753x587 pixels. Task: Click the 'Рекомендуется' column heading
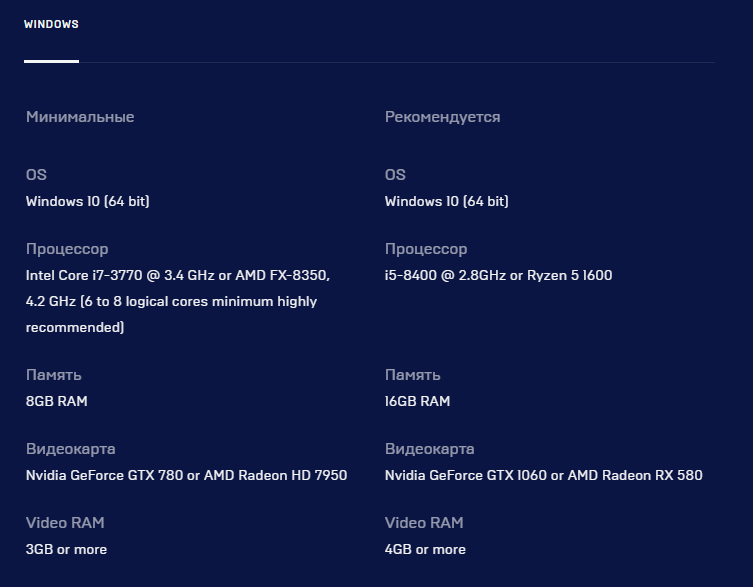(x=442, y=117)
